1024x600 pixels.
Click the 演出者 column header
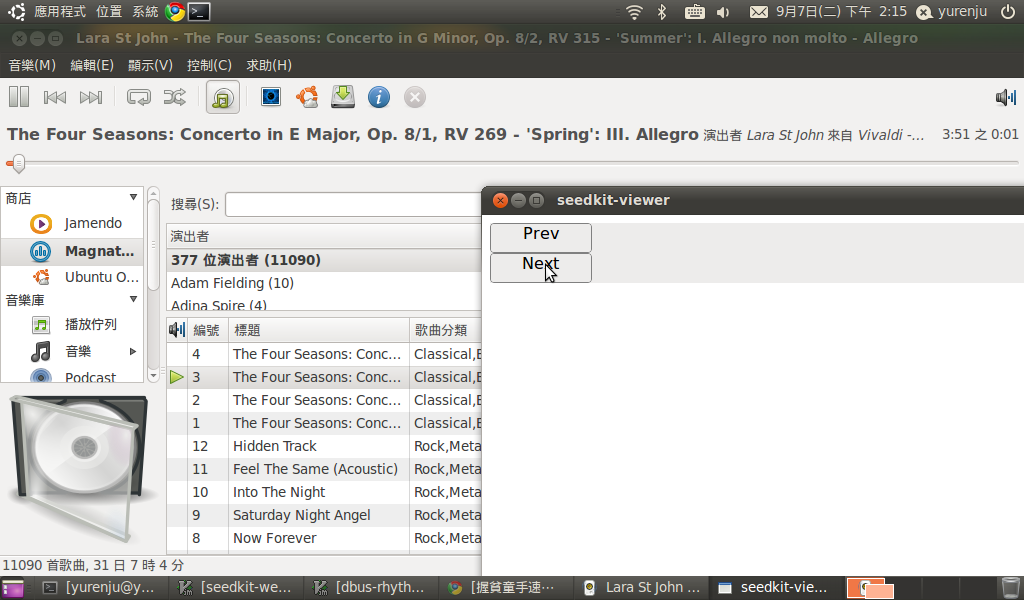point(325,236)
